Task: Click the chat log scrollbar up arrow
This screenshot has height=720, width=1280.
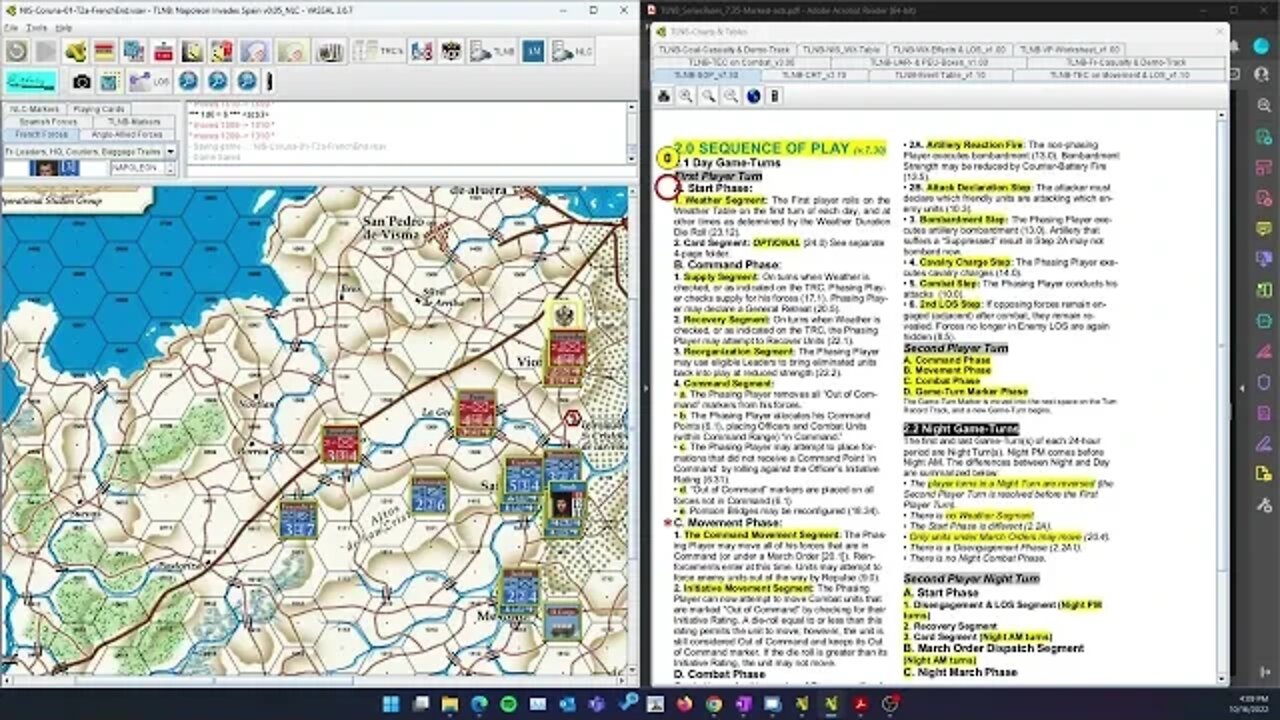Action: click(x=631, y=106)
